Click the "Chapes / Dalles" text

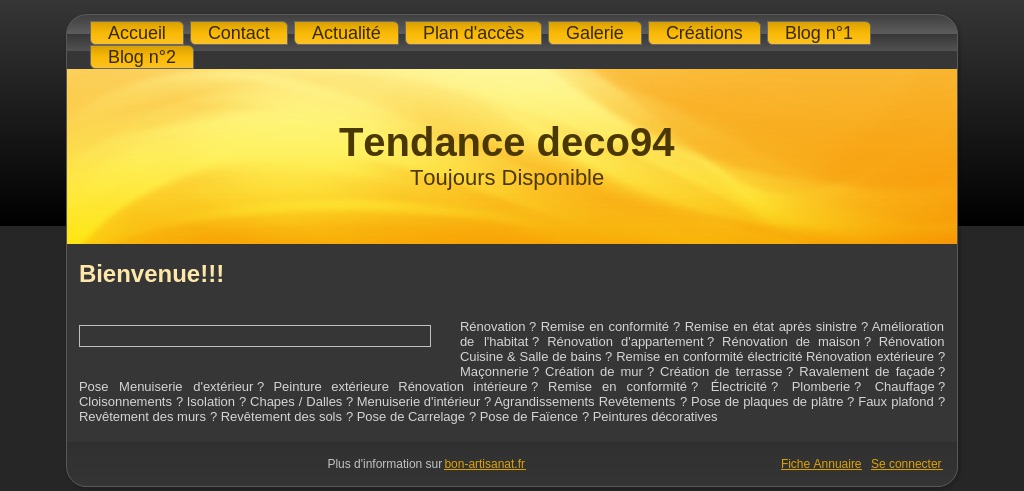[x=296, y=402]
